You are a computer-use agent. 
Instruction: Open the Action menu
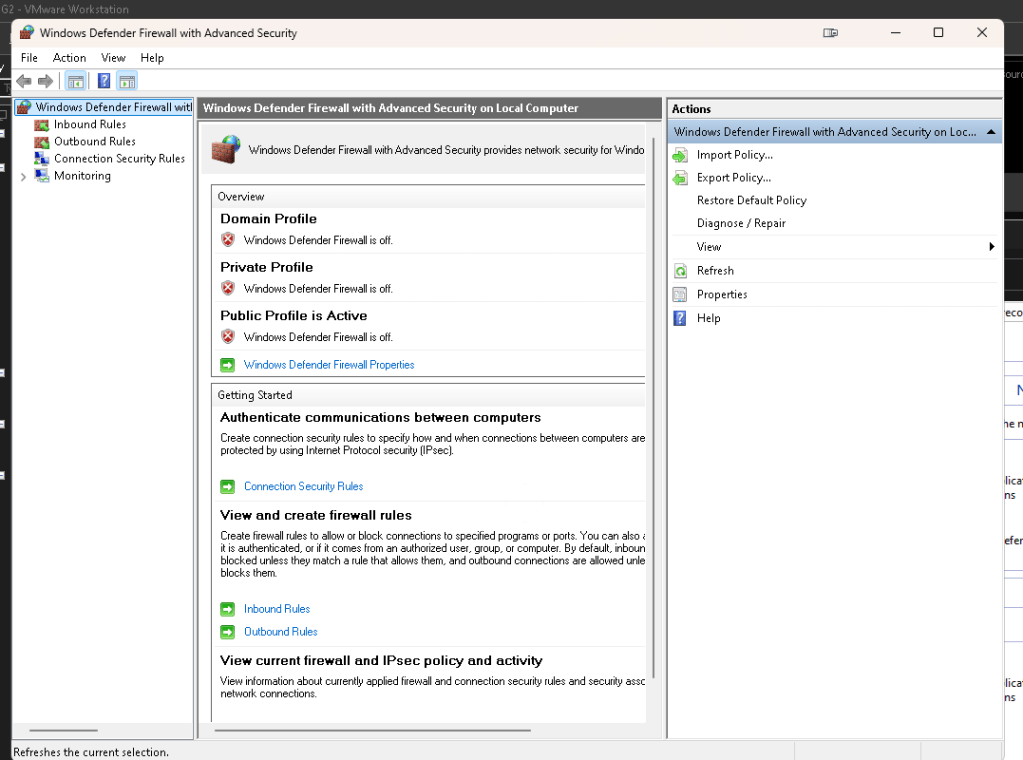pos(69,57)
